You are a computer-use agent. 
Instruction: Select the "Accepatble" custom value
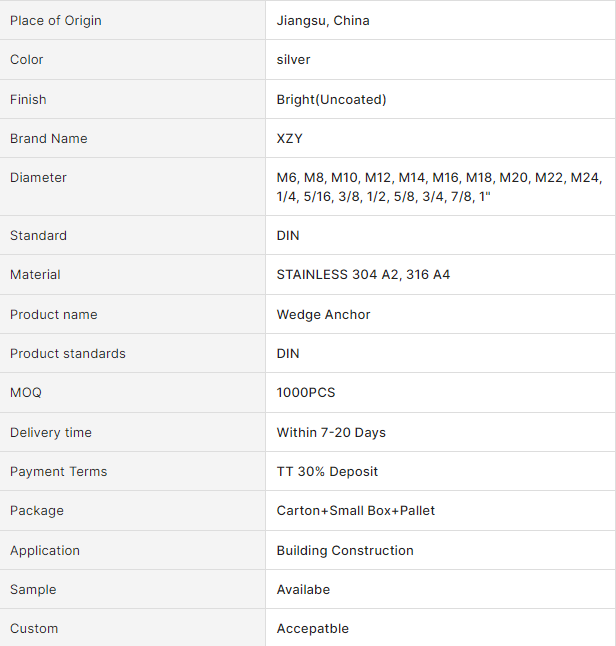coord(313,628)
